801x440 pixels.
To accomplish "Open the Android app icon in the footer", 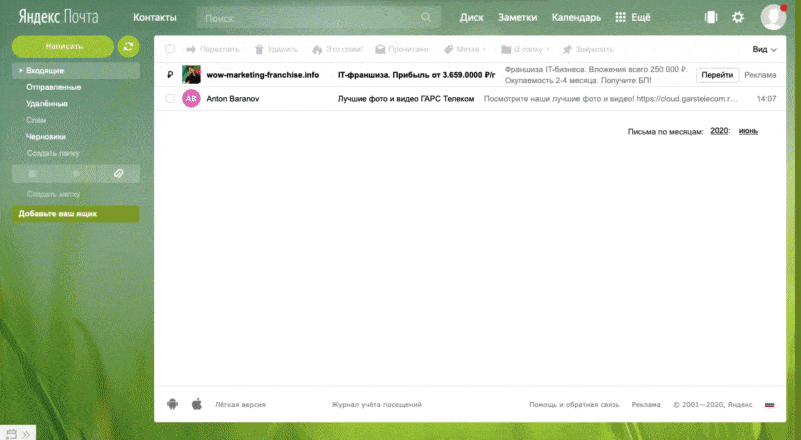I will tap(172, 404).
